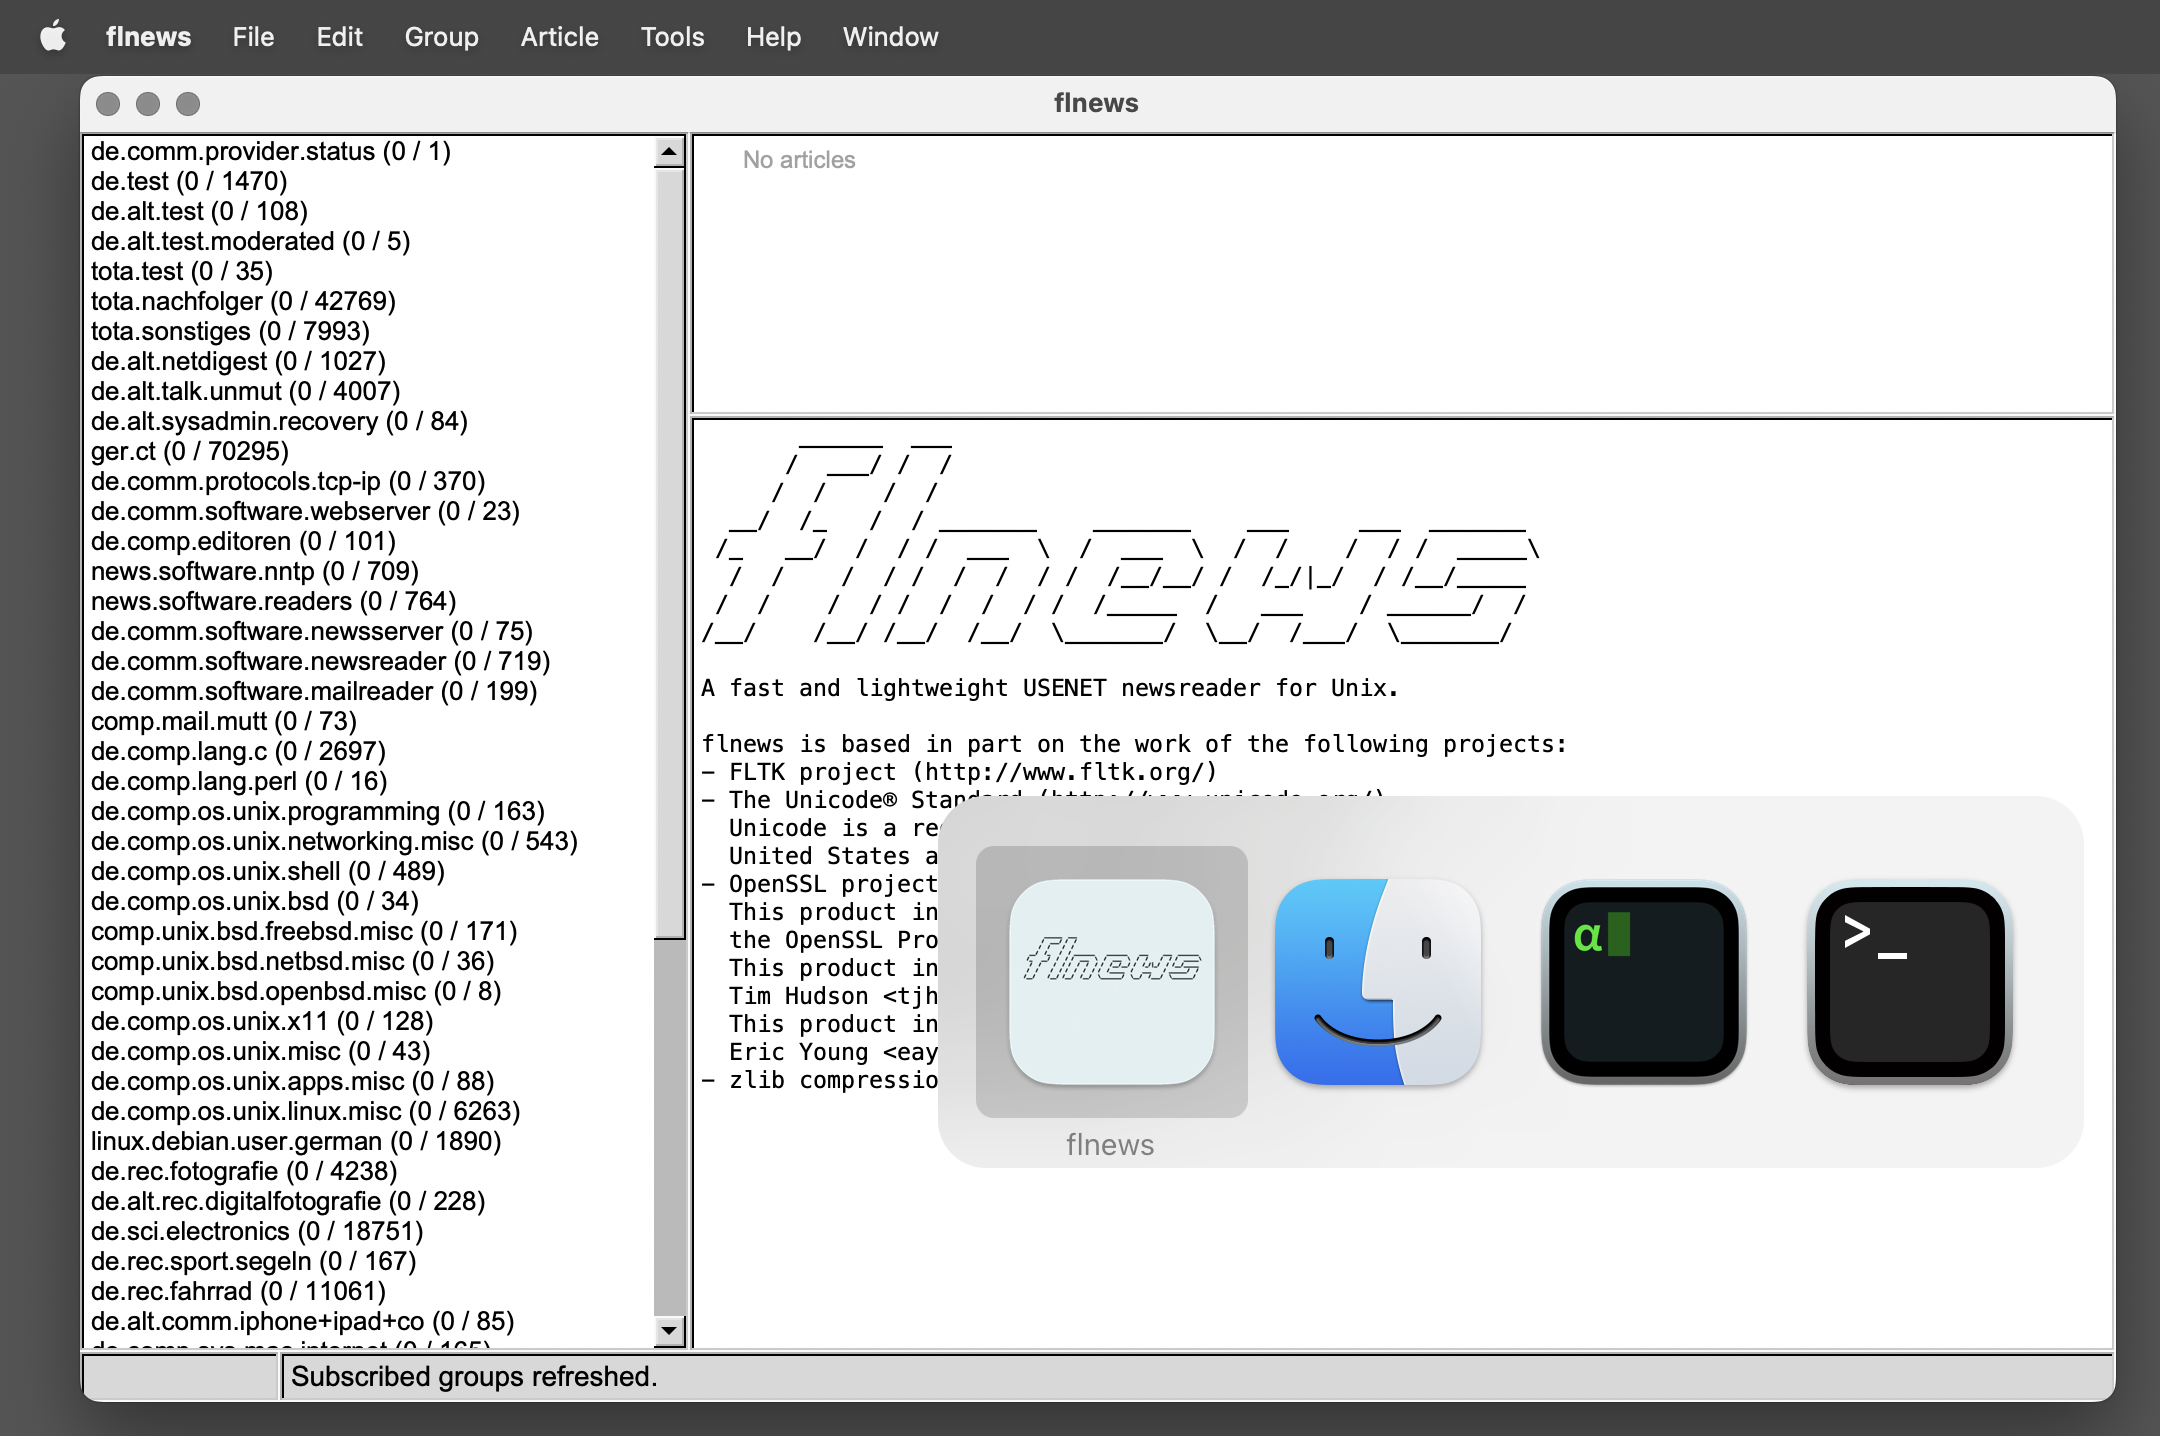Select the de.comp.lang.c newsgroup

238,751
